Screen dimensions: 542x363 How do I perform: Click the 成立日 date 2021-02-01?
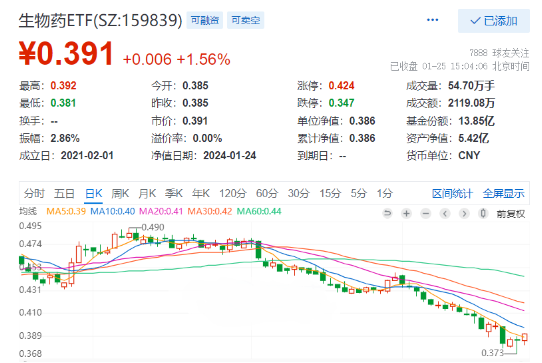point(87,155)
